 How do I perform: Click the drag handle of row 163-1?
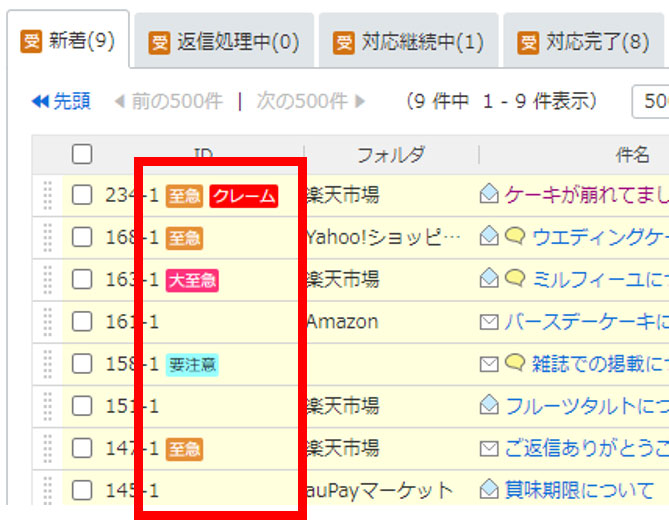pos(48,280)
